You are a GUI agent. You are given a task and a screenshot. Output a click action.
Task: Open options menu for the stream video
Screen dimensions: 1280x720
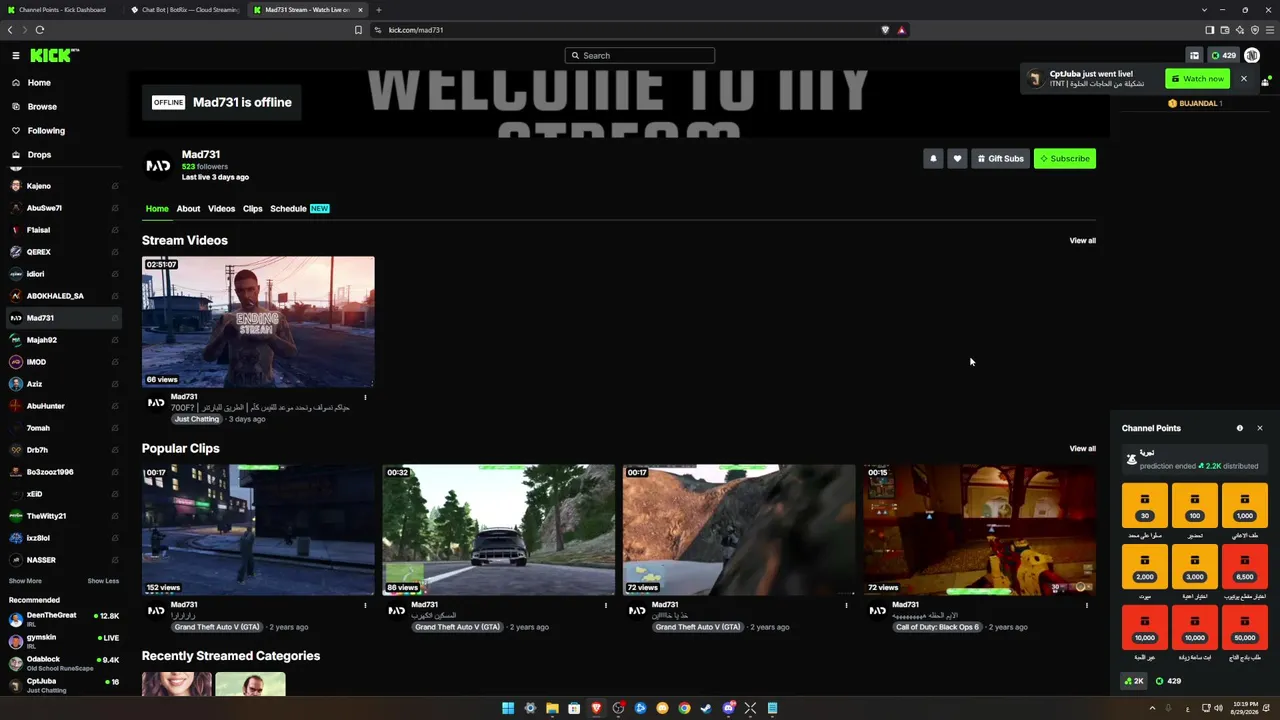[365, 397]
